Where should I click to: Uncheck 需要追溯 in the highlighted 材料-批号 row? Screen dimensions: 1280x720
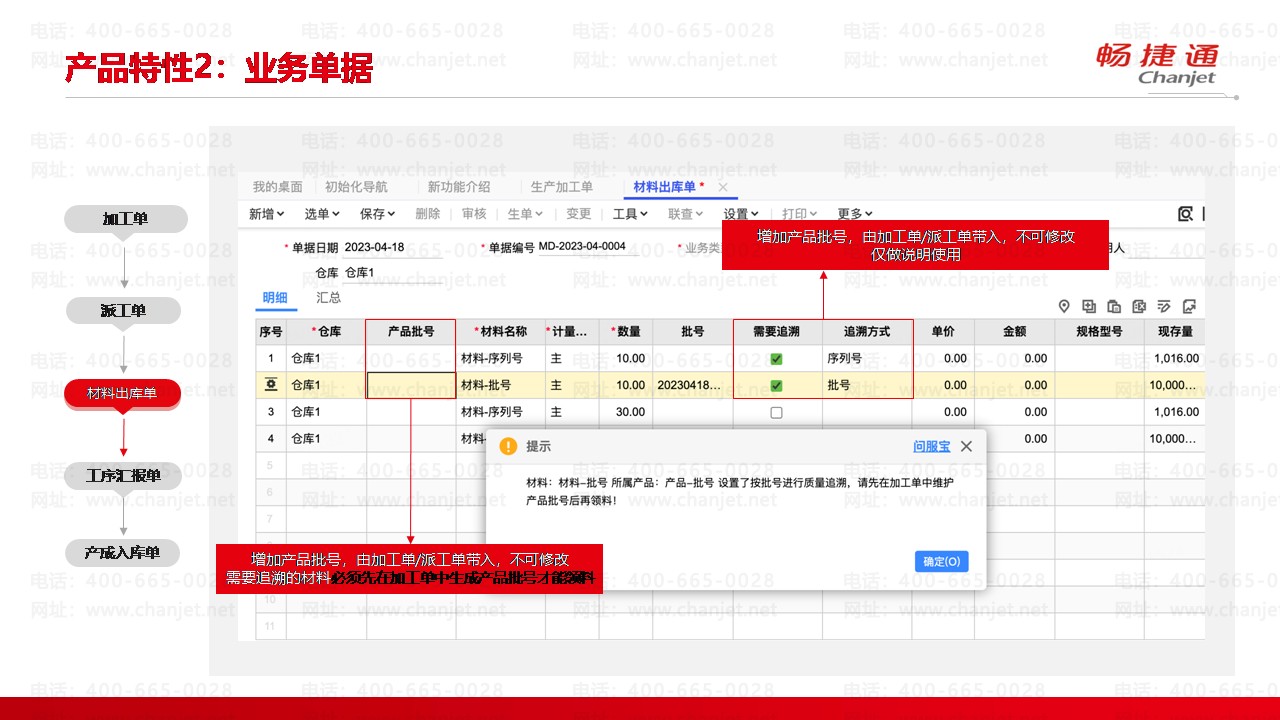pos(776,385)
